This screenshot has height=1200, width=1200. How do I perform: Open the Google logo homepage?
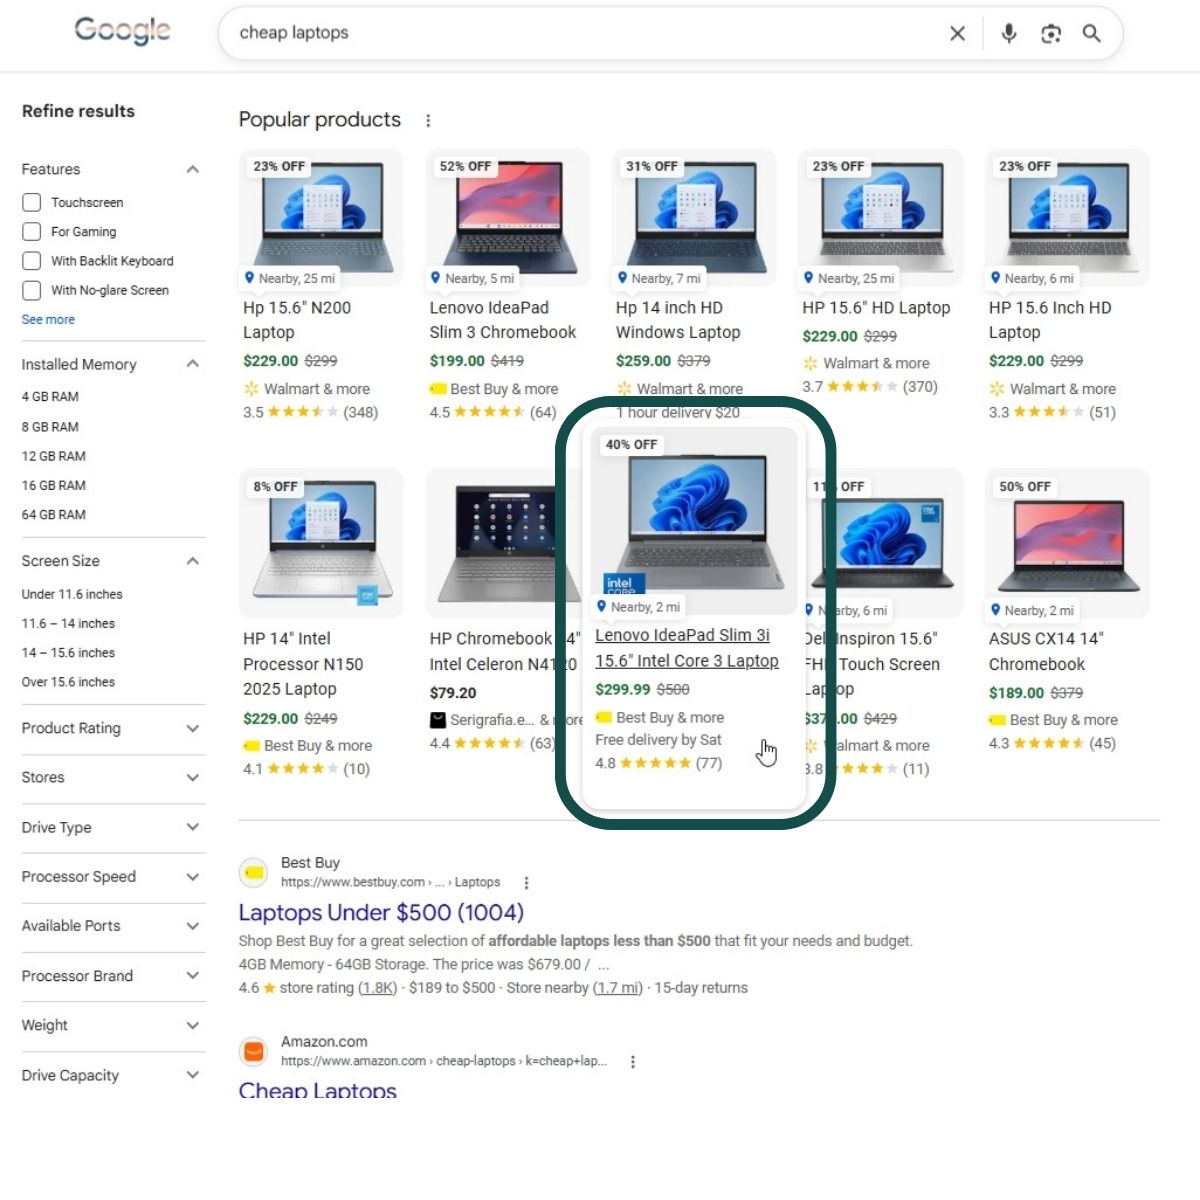click(x=123, y=31)
